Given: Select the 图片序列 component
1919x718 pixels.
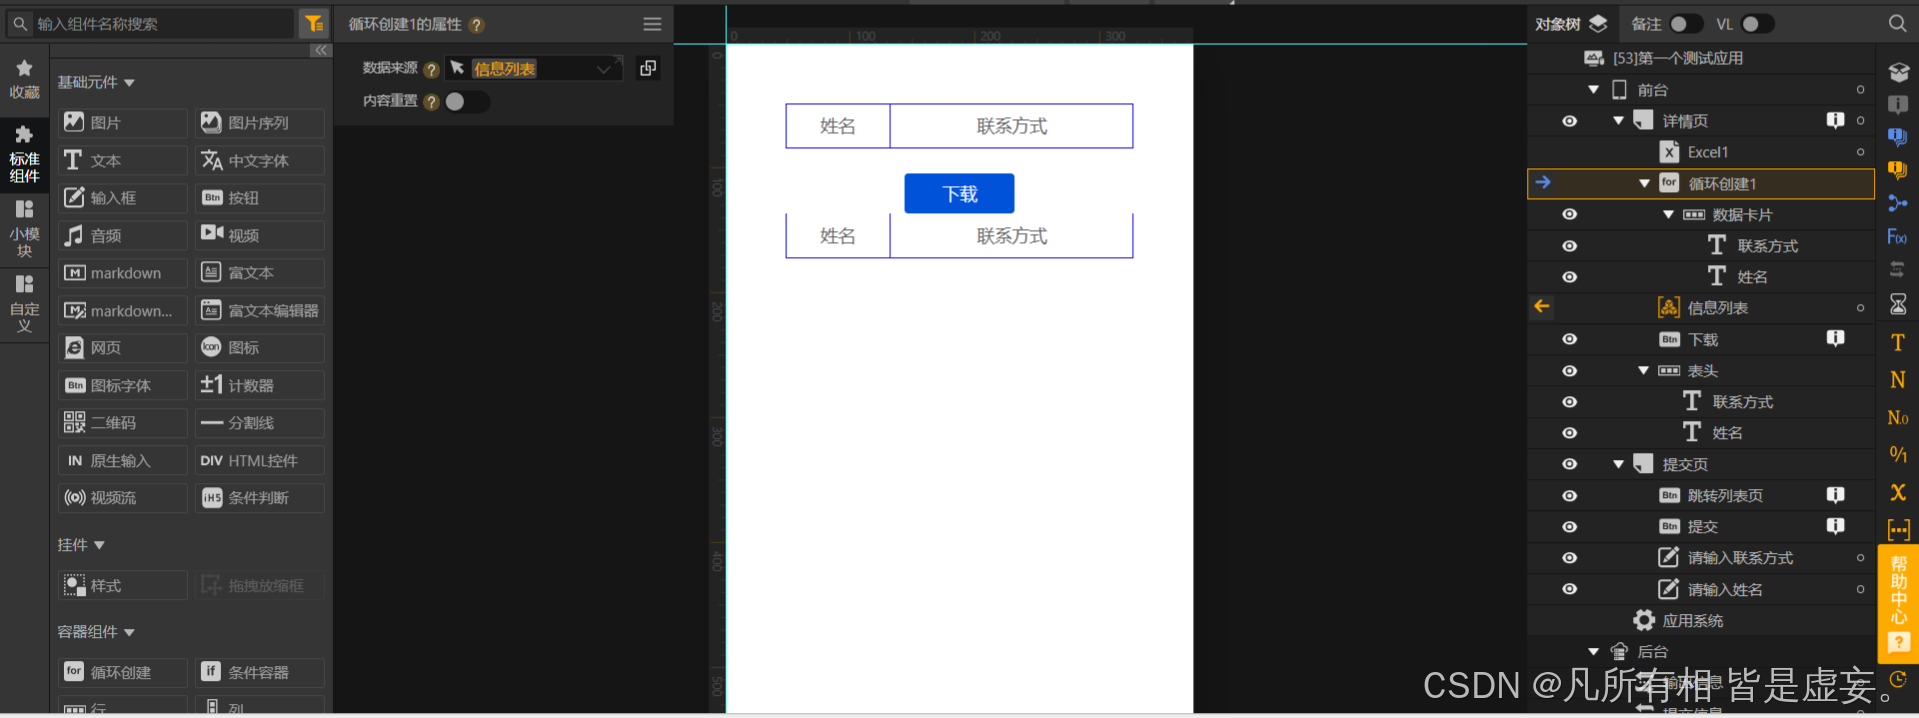Looking at the screenshot, I should tap(260, 123).
